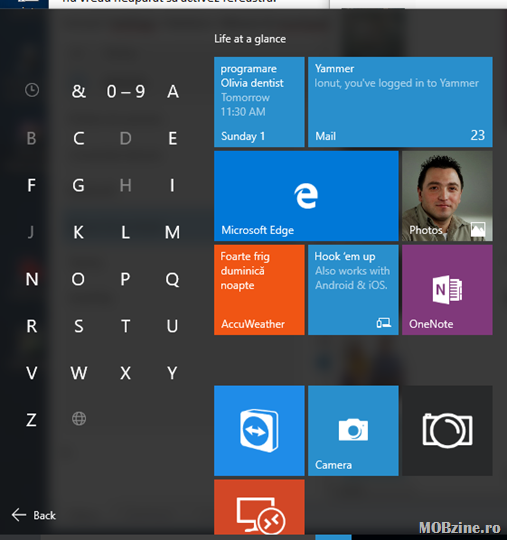Jump to apps starting with G
The image size is (507, 540).
(79, 185)
